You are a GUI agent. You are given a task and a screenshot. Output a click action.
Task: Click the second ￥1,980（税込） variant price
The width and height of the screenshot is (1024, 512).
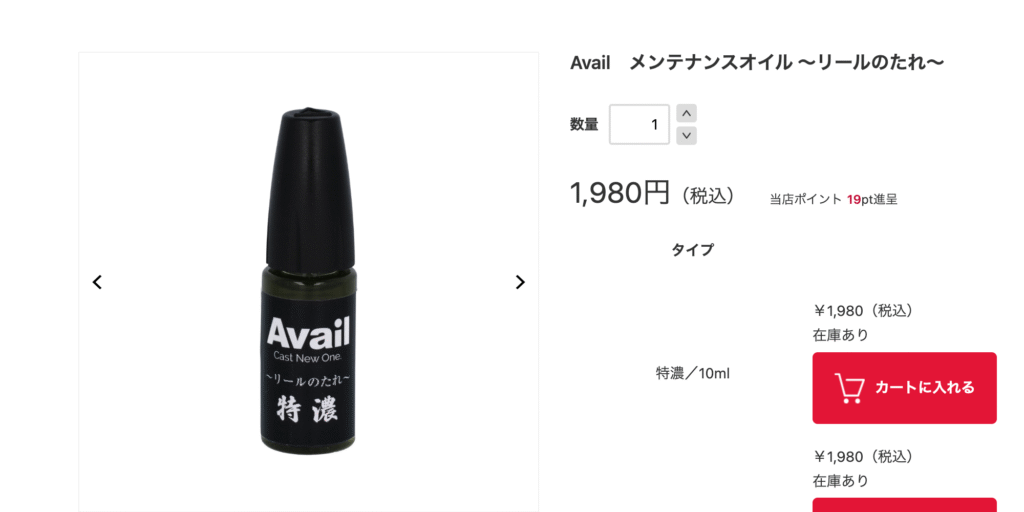coord(863,456)
